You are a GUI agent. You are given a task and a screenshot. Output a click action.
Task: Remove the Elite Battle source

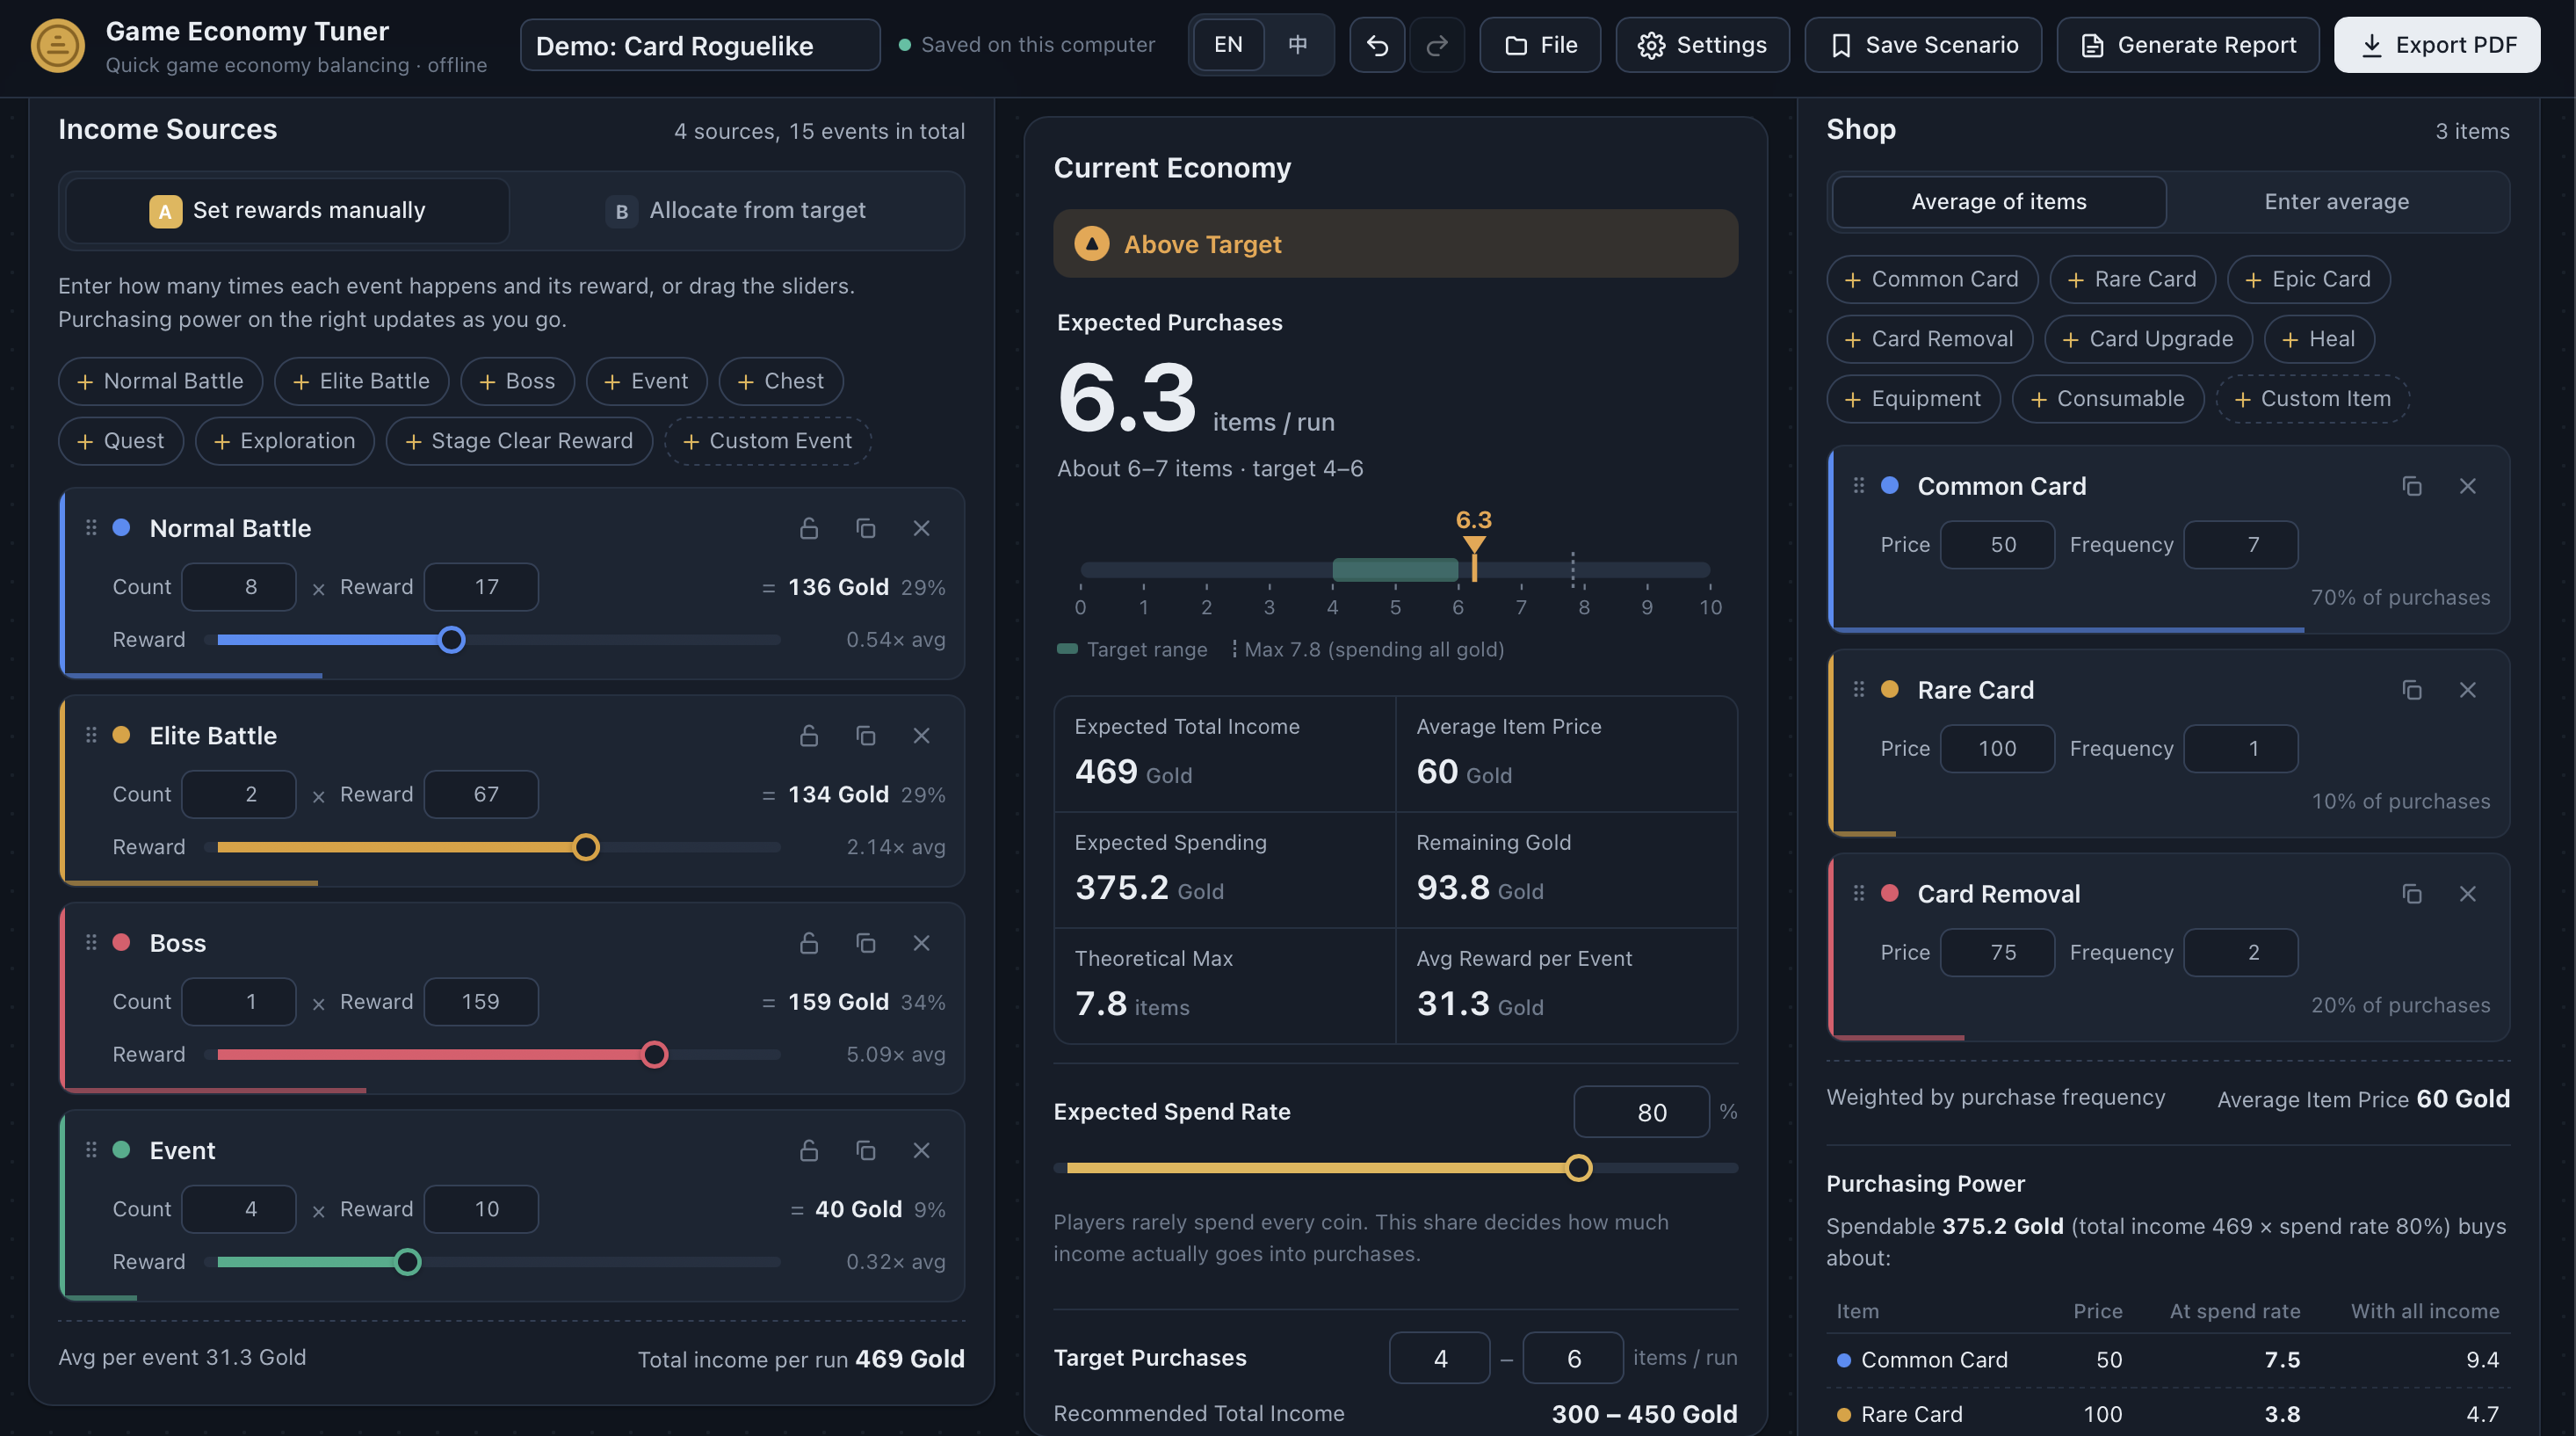[x=922, y=736]
